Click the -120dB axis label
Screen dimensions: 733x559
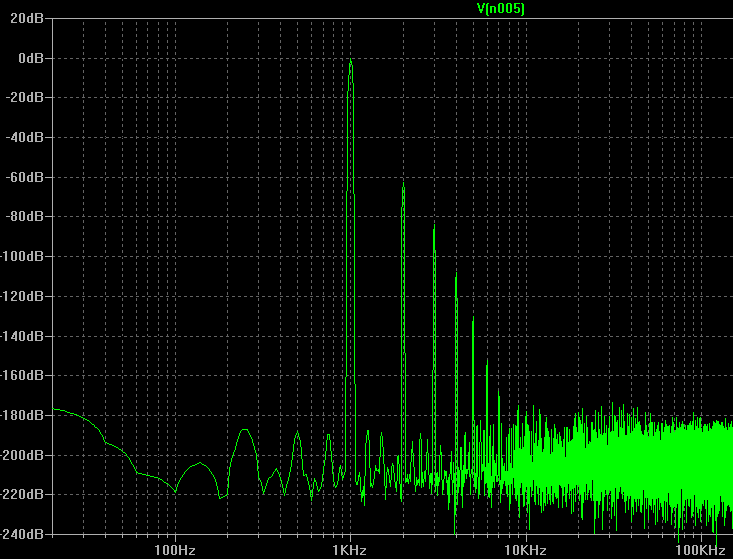point(22,296)
